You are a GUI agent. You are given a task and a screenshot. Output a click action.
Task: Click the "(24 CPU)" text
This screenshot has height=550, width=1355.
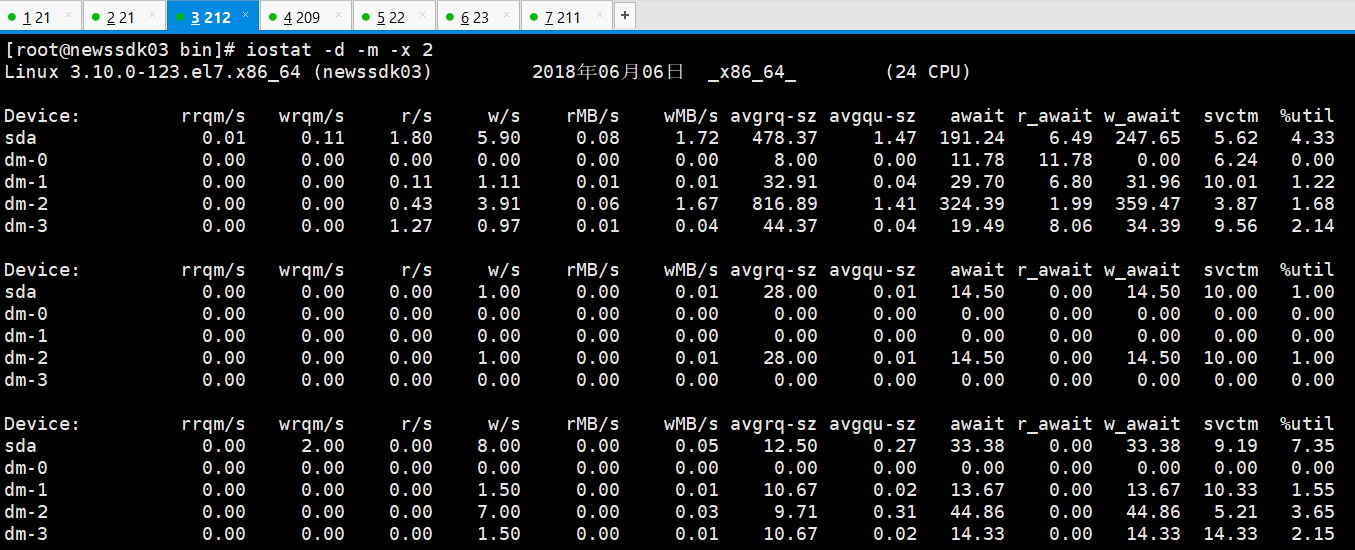(928, 72)
